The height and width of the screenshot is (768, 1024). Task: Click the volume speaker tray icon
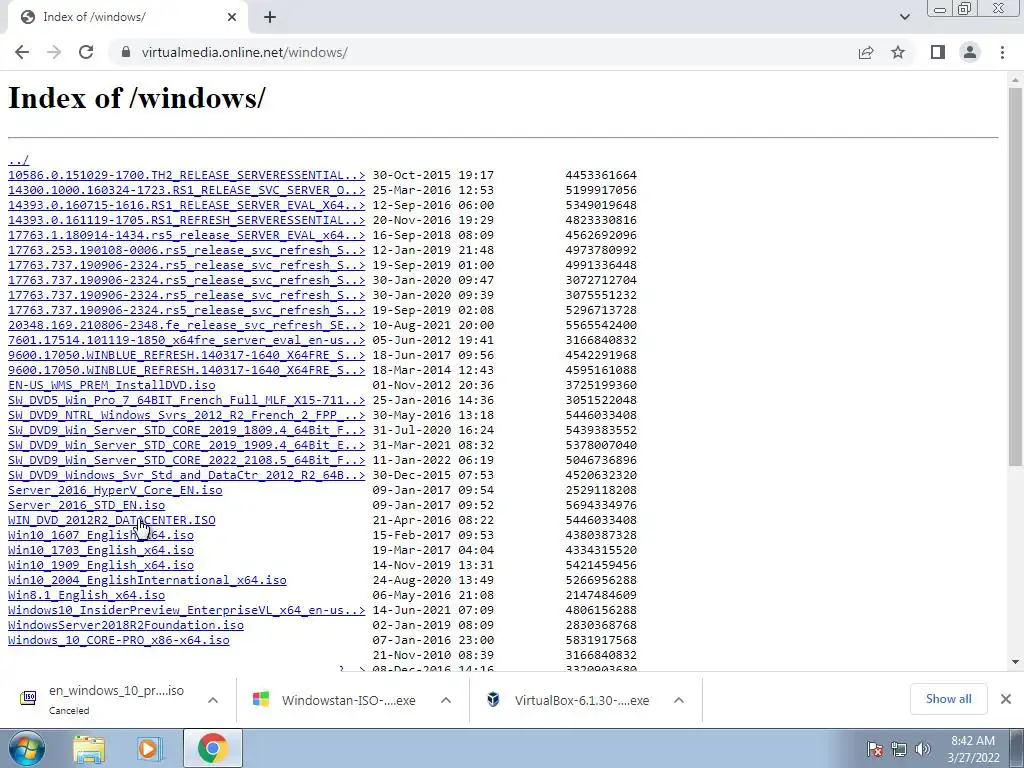click(x=923, y=748)
